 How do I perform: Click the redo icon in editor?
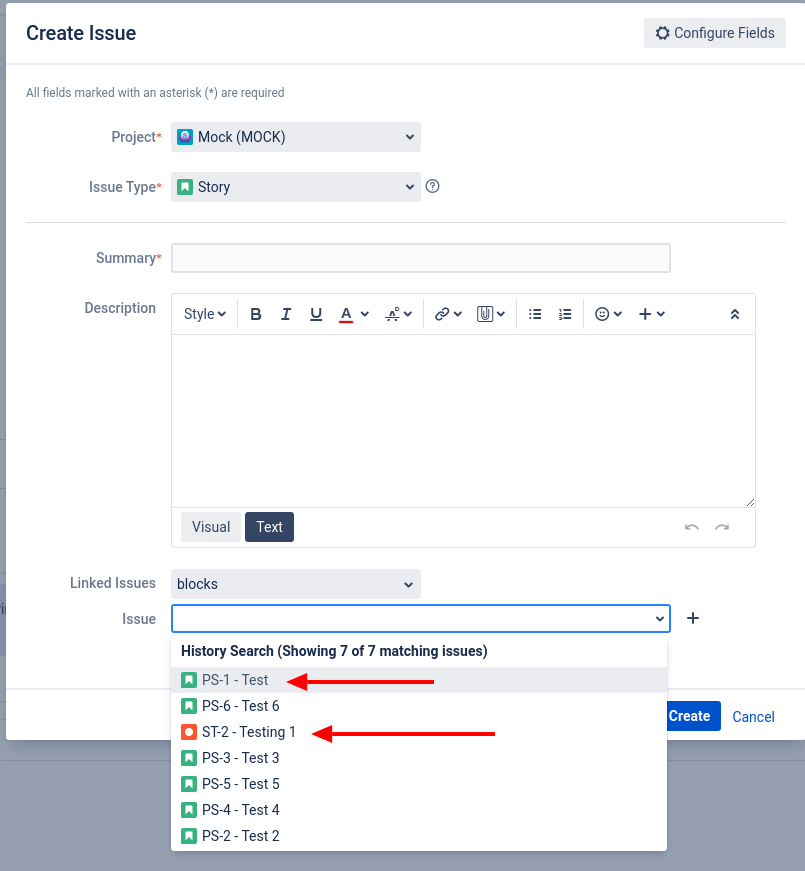[x=722, y=527]
